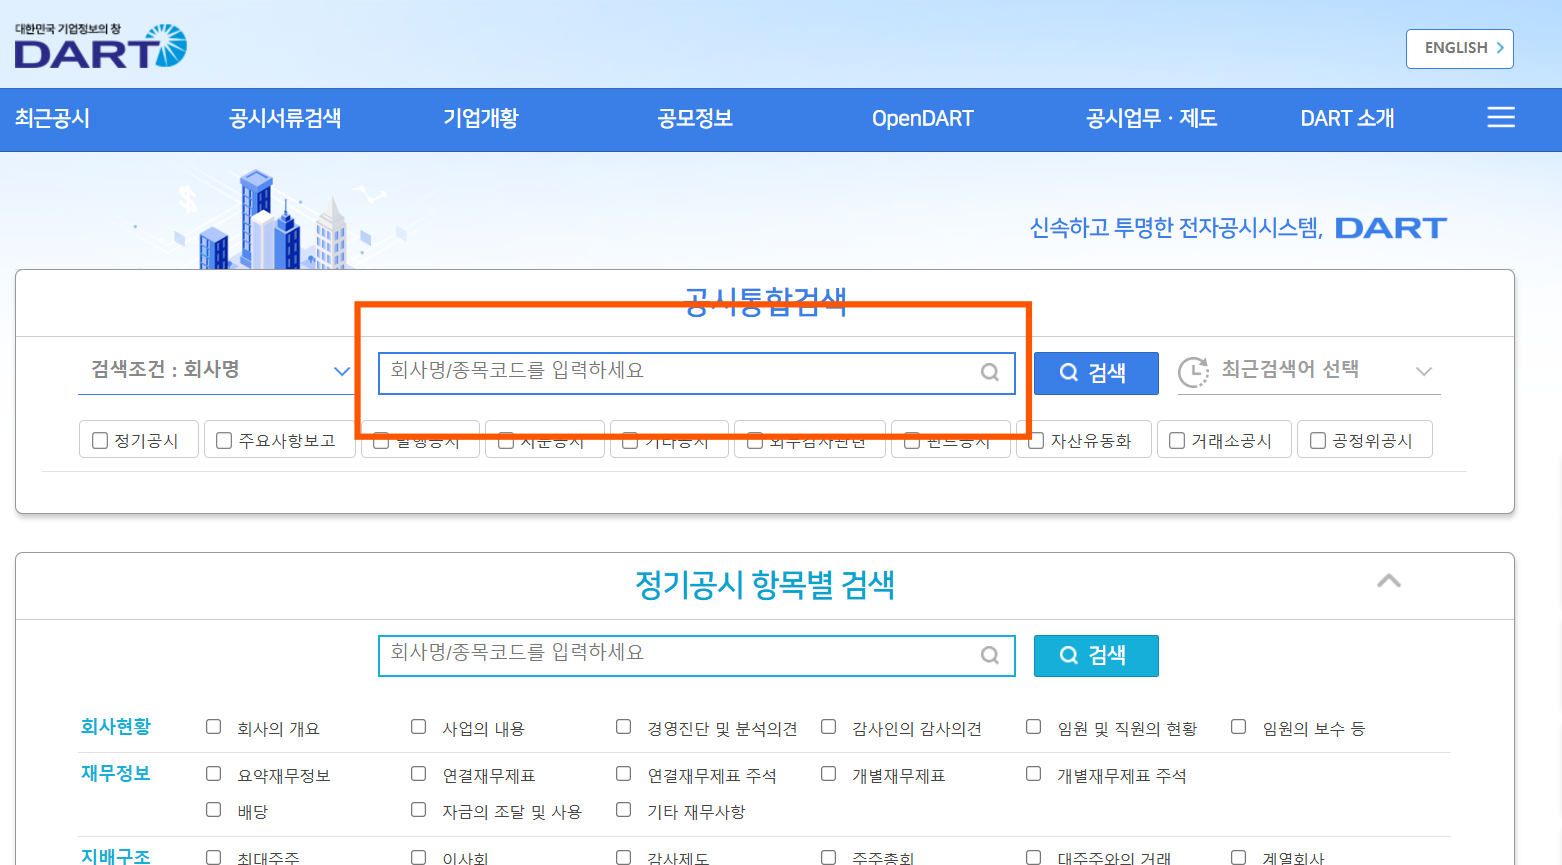Check the 요약재무정보 checkbox
This screenshot has height=865, width=1562.
[213, 774]
